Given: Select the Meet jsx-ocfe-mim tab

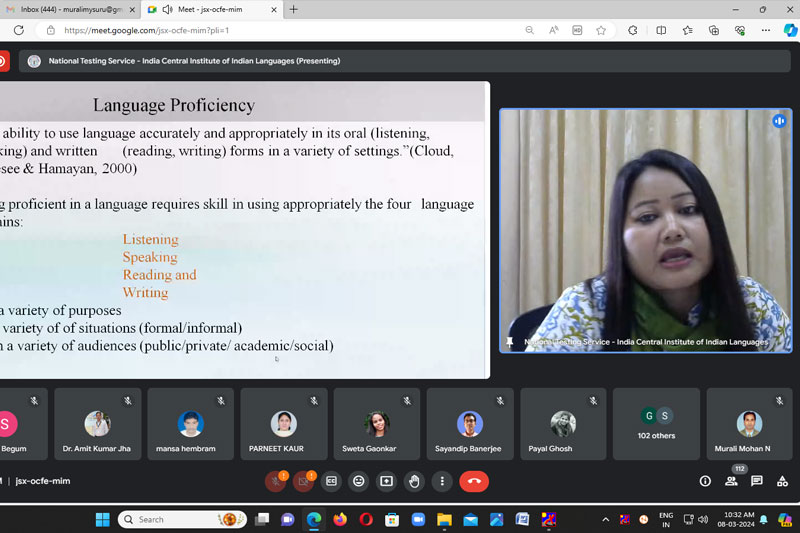Looking at the screenshot, I should click(x=211, y=9).
